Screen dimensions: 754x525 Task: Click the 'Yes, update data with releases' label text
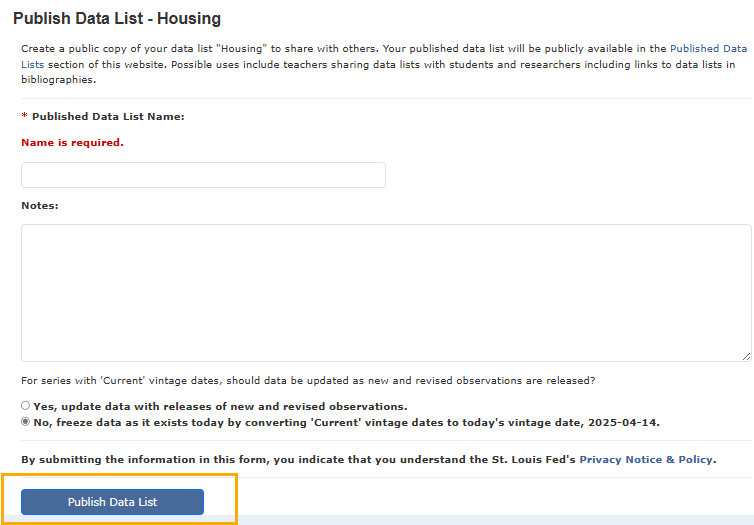220,407
